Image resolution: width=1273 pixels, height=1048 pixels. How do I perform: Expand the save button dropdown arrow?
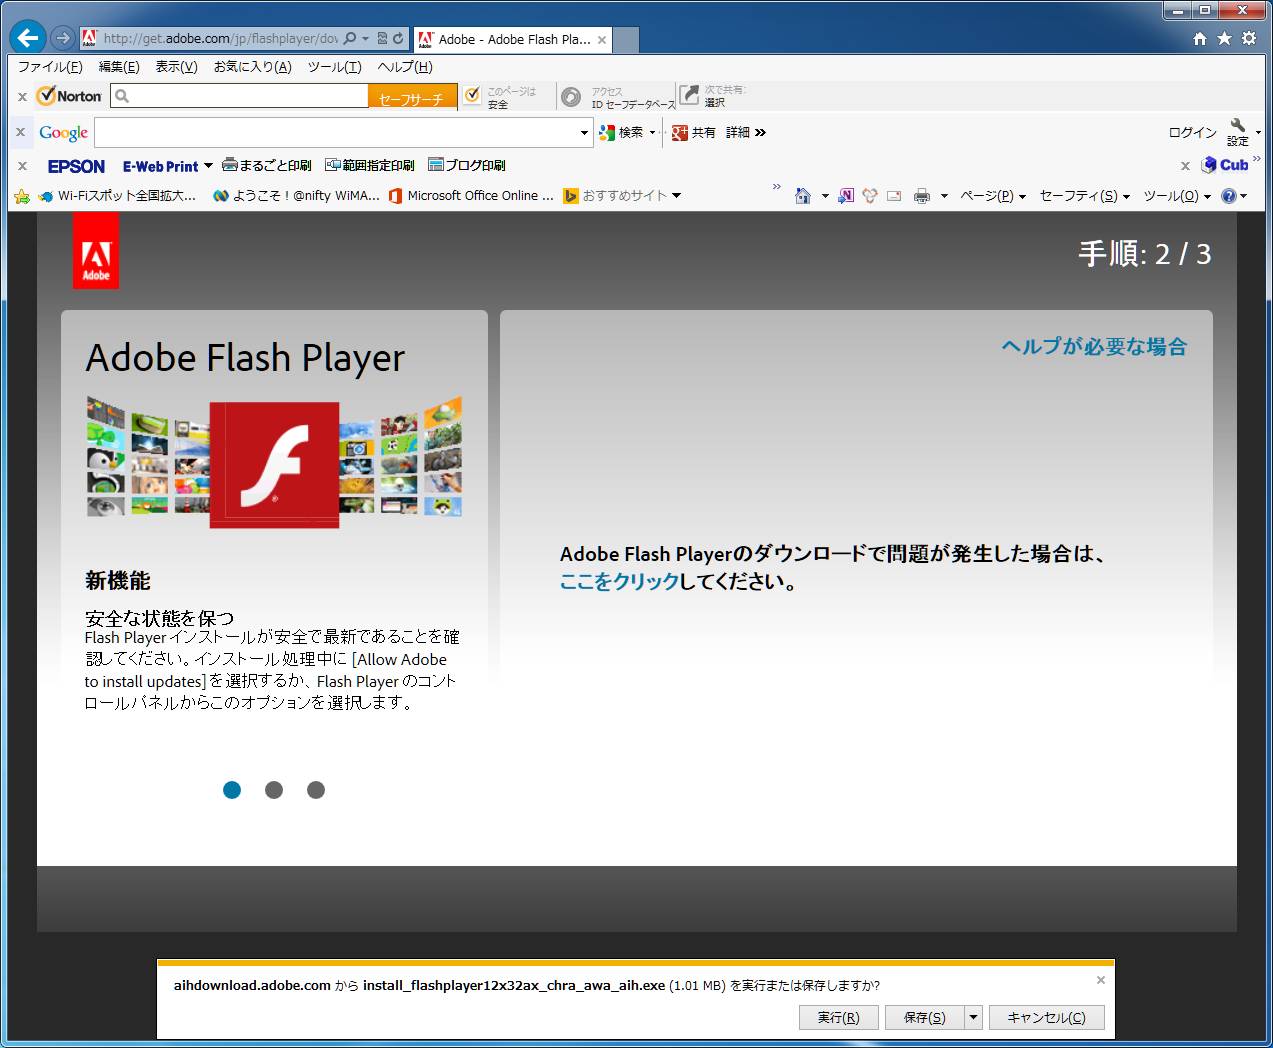(x=973, y=1017)
